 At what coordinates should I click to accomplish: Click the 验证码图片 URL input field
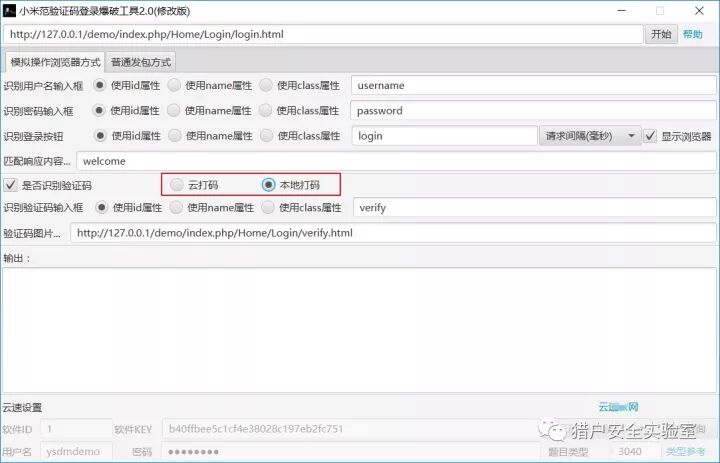click(x=394, y=233)
